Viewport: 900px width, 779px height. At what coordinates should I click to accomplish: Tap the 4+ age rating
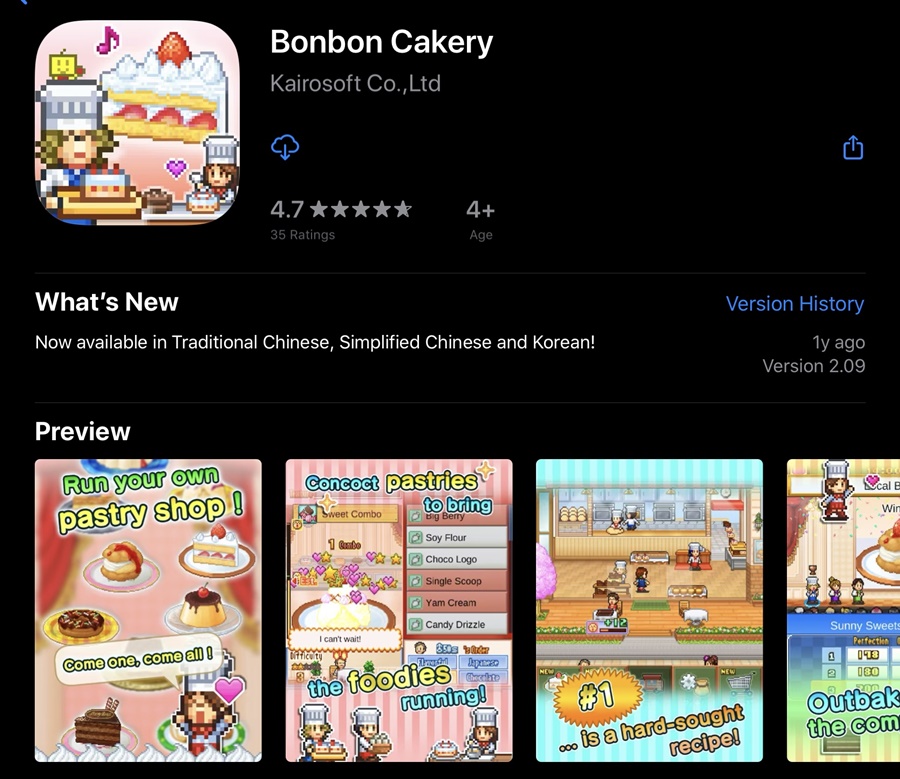click(480, 218)
